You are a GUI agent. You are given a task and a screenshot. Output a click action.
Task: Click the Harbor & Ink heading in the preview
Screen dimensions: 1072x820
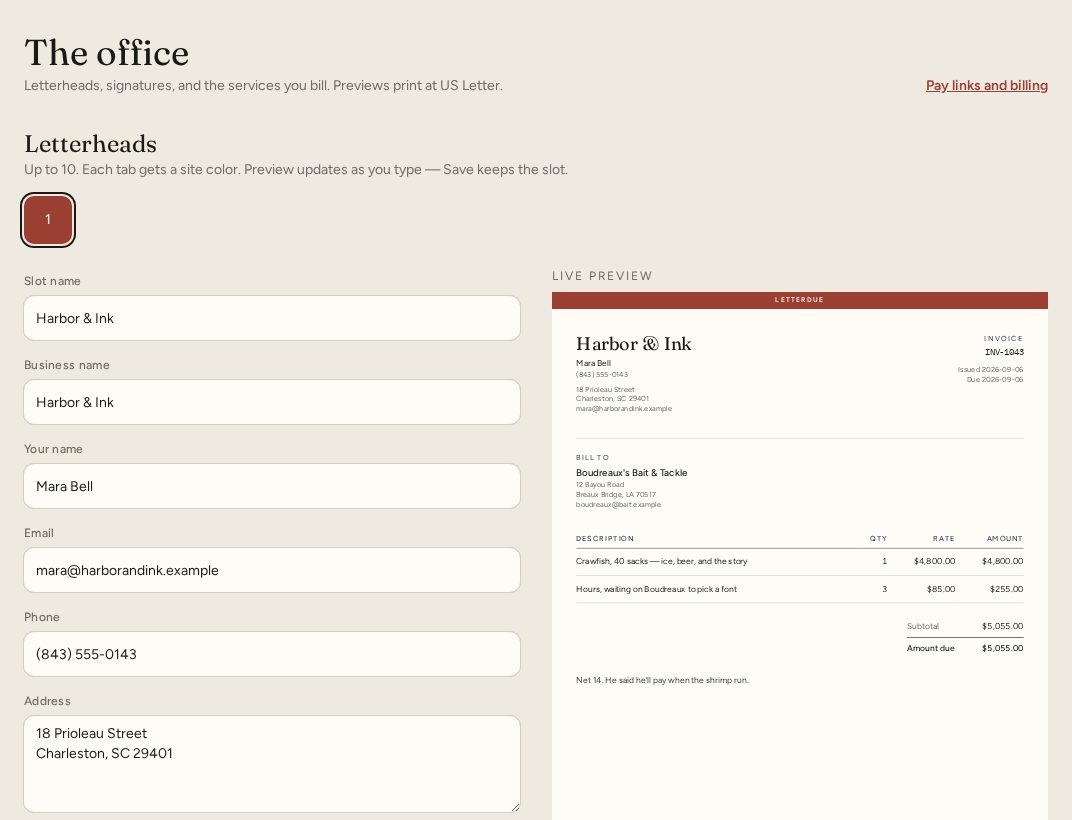(x=633, y=343)
